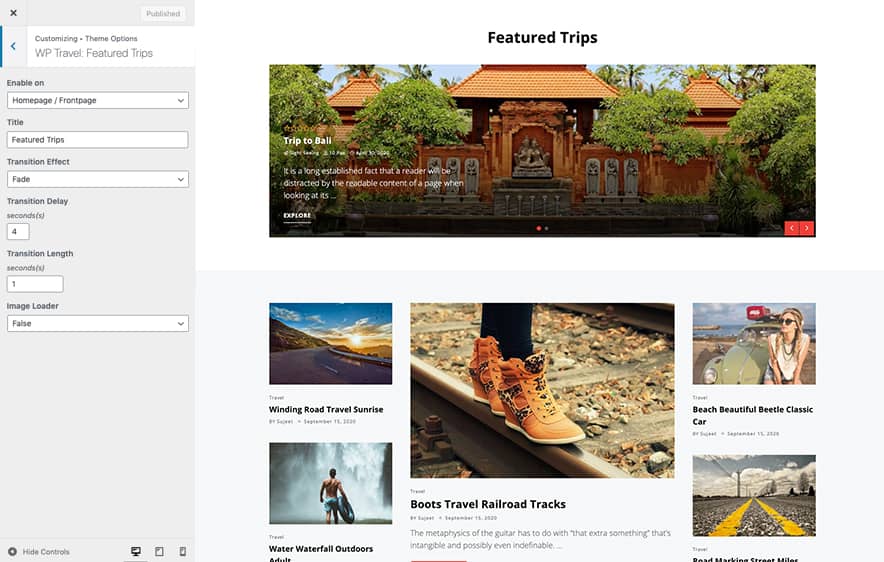The width and height of the screenshot is (884, 562).
Task: Click Hide Controls at the bottom
Action: point(39,552)
